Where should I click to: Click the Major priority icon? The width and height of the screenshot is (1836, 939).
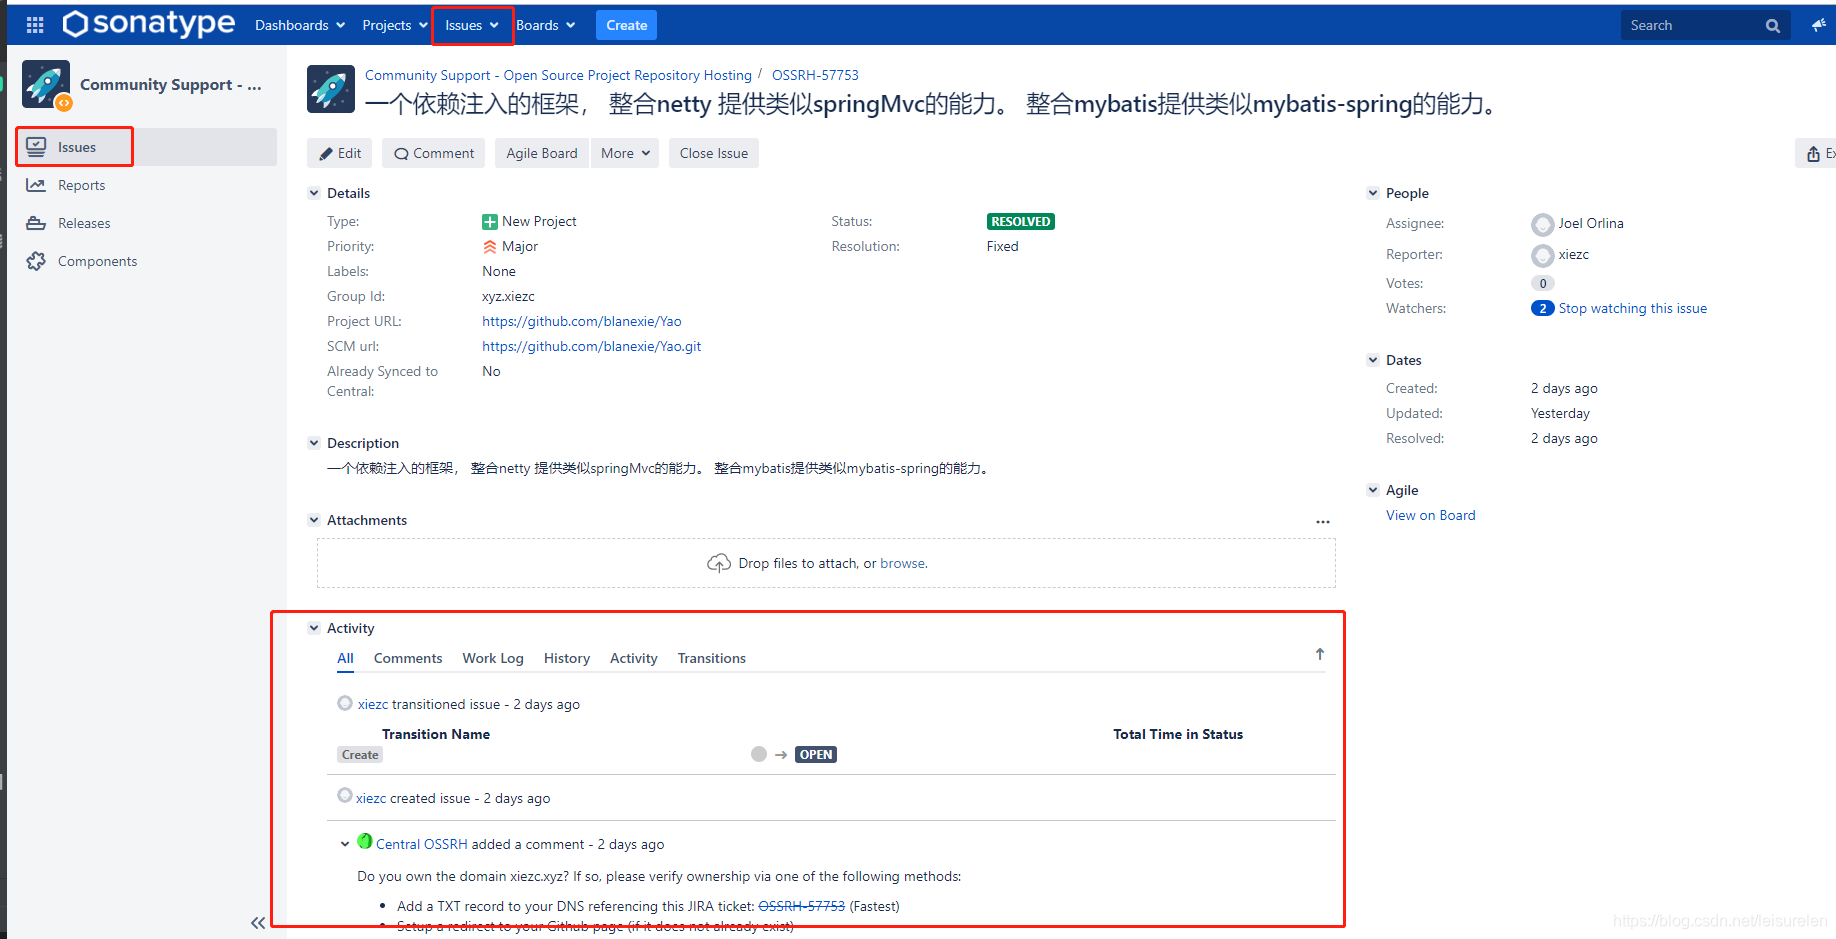(x=490, y=247)
